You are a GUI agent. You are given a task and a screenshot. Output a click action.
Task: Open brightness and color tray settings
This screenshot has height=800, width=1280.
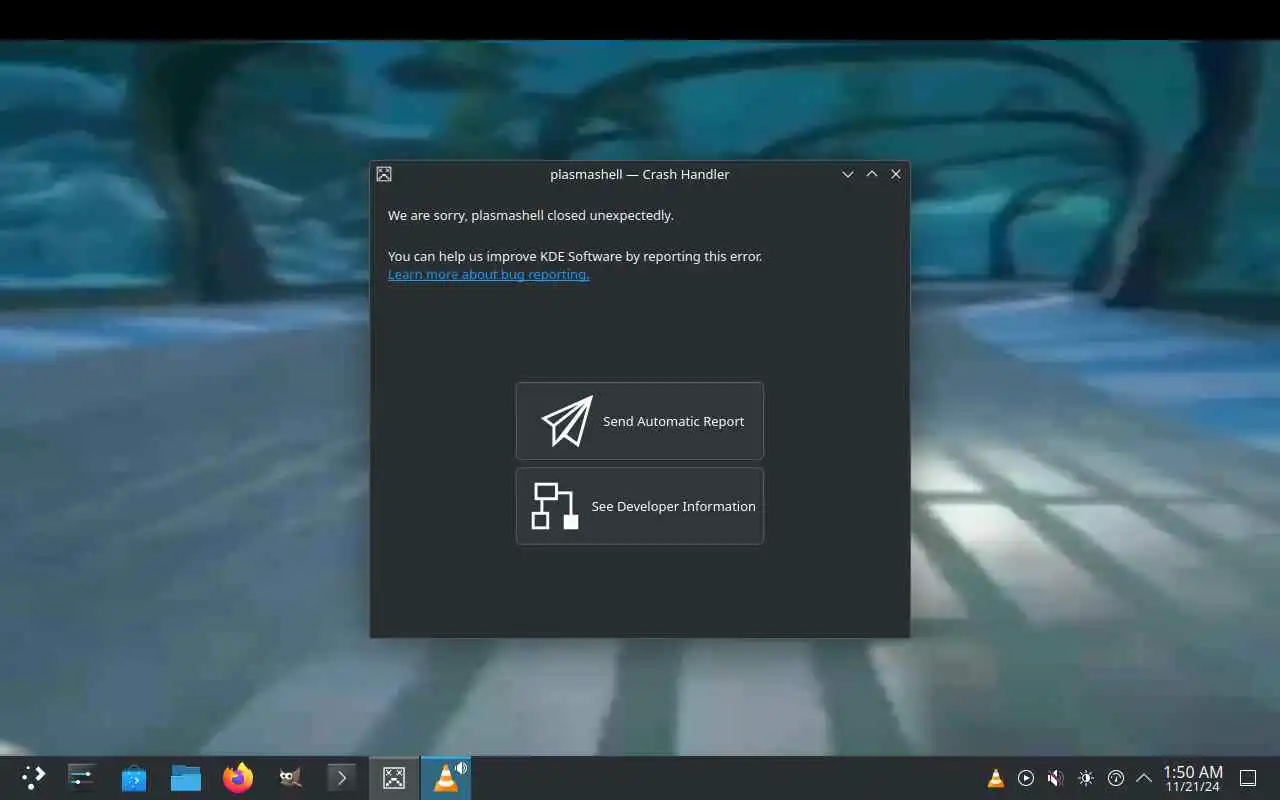click(1086, 778)
